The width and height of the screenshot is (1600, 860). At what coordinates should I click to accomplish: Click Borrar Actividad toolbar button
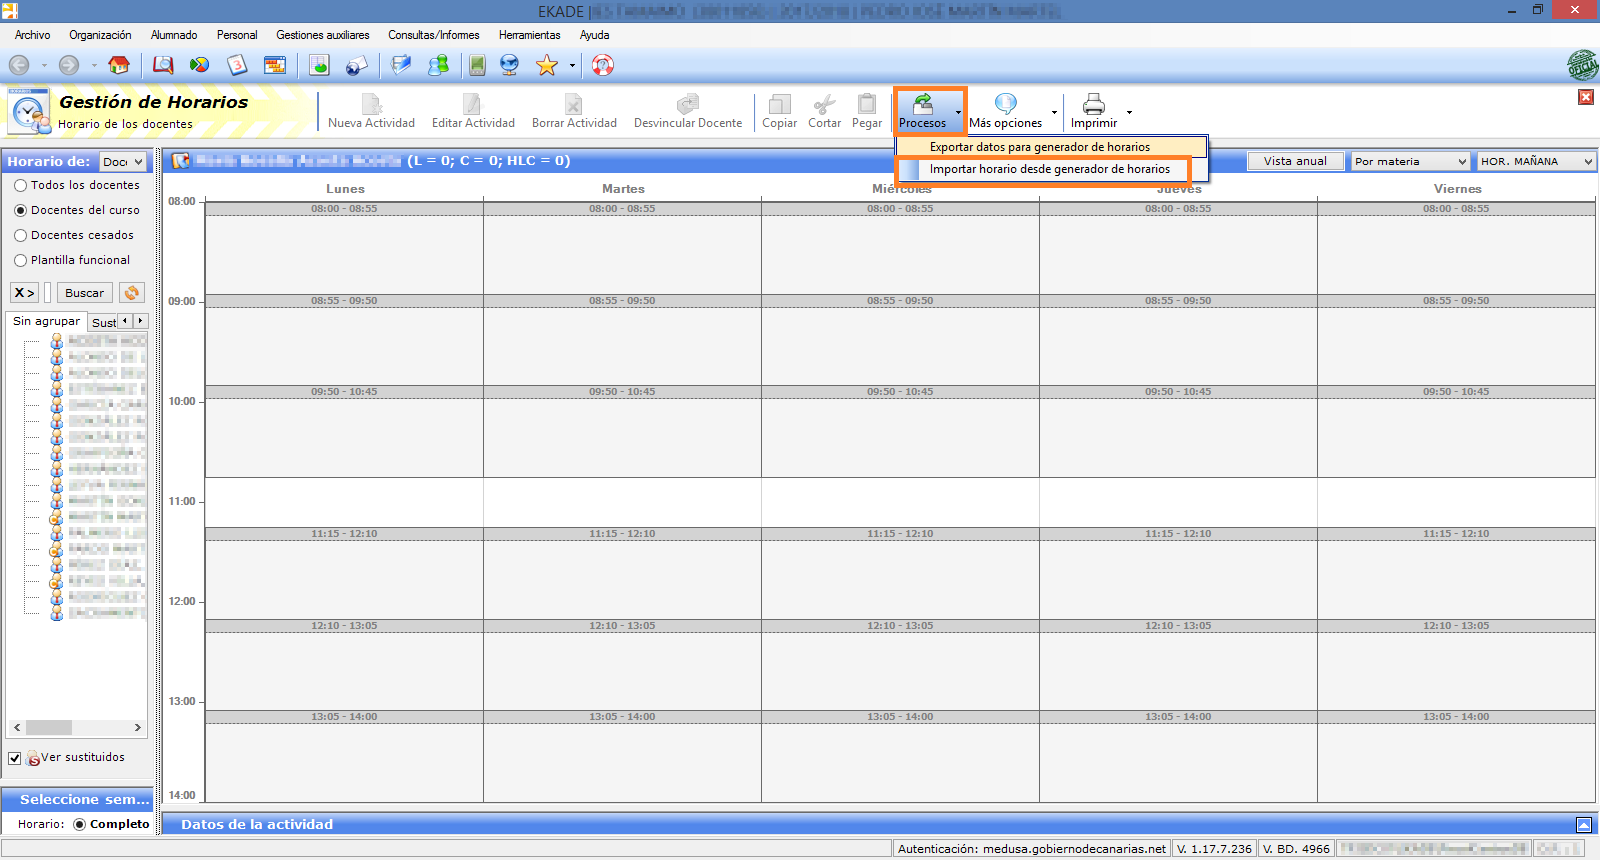pos(574,111)
